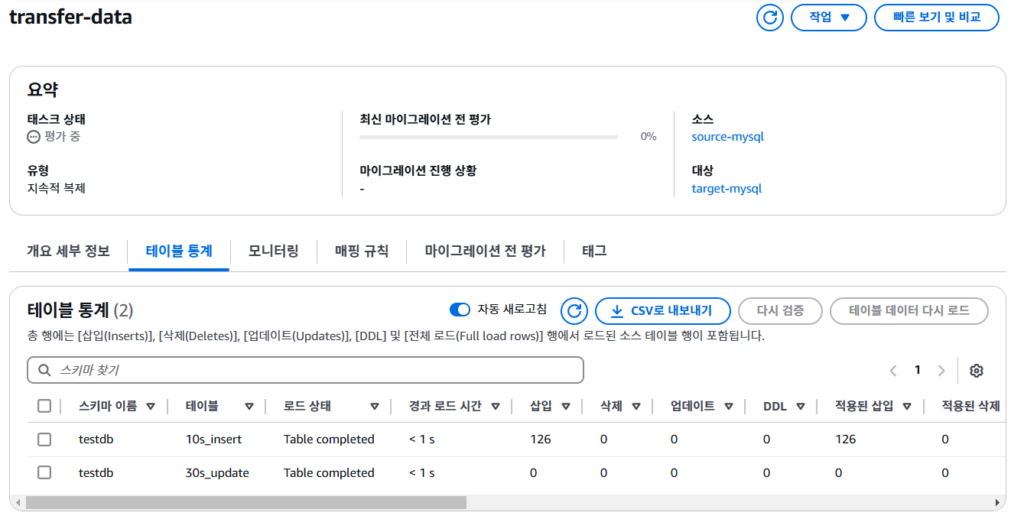Toggle the 자동 새로고침 switch

pyautogui.click(x=460, y=310)
